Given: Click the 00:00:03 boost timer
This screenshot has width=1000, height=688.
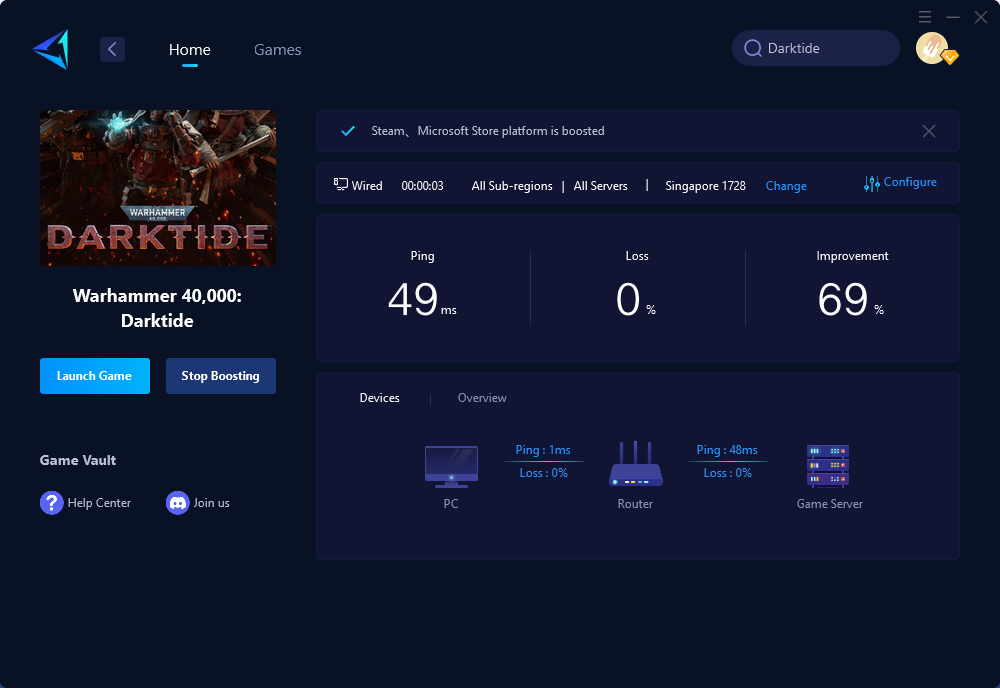Looking at the screenshot, I should (422, 186).
